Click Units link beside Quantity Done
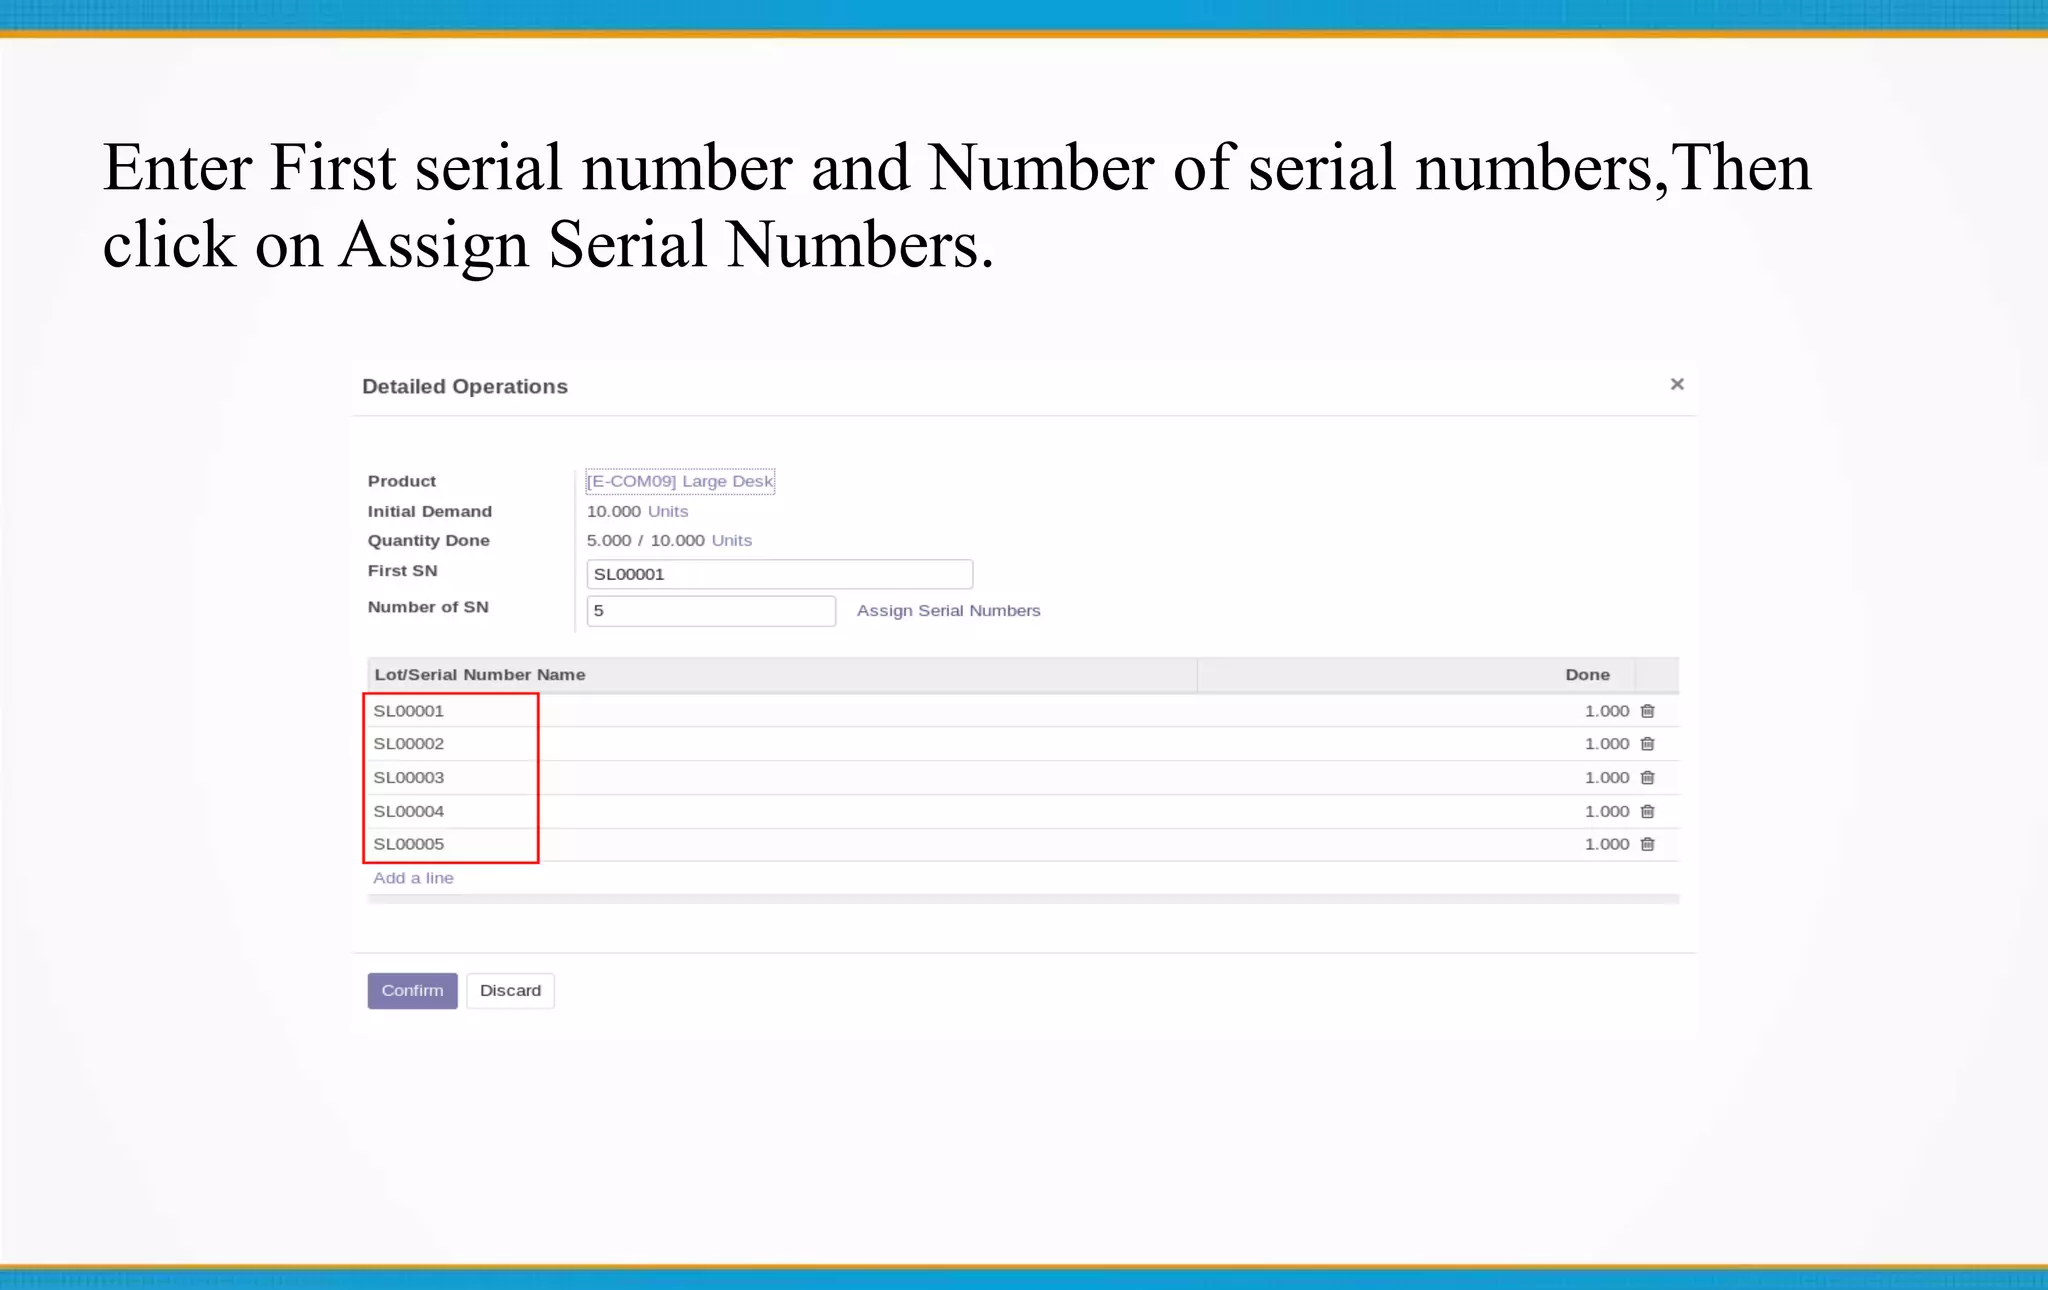2048x1290 pixels. [732, 540]
